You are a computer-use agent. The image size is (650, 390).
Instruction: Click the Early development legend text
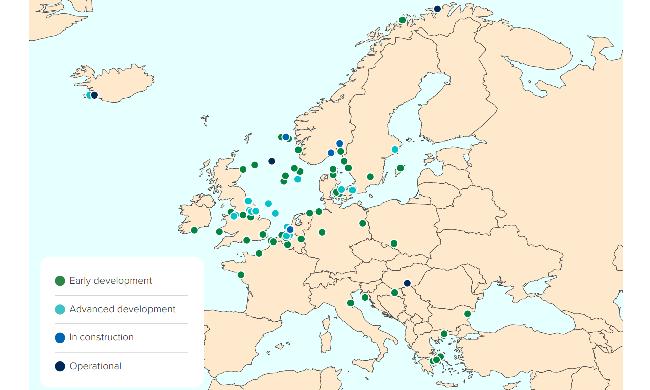(x=111, y=281)
